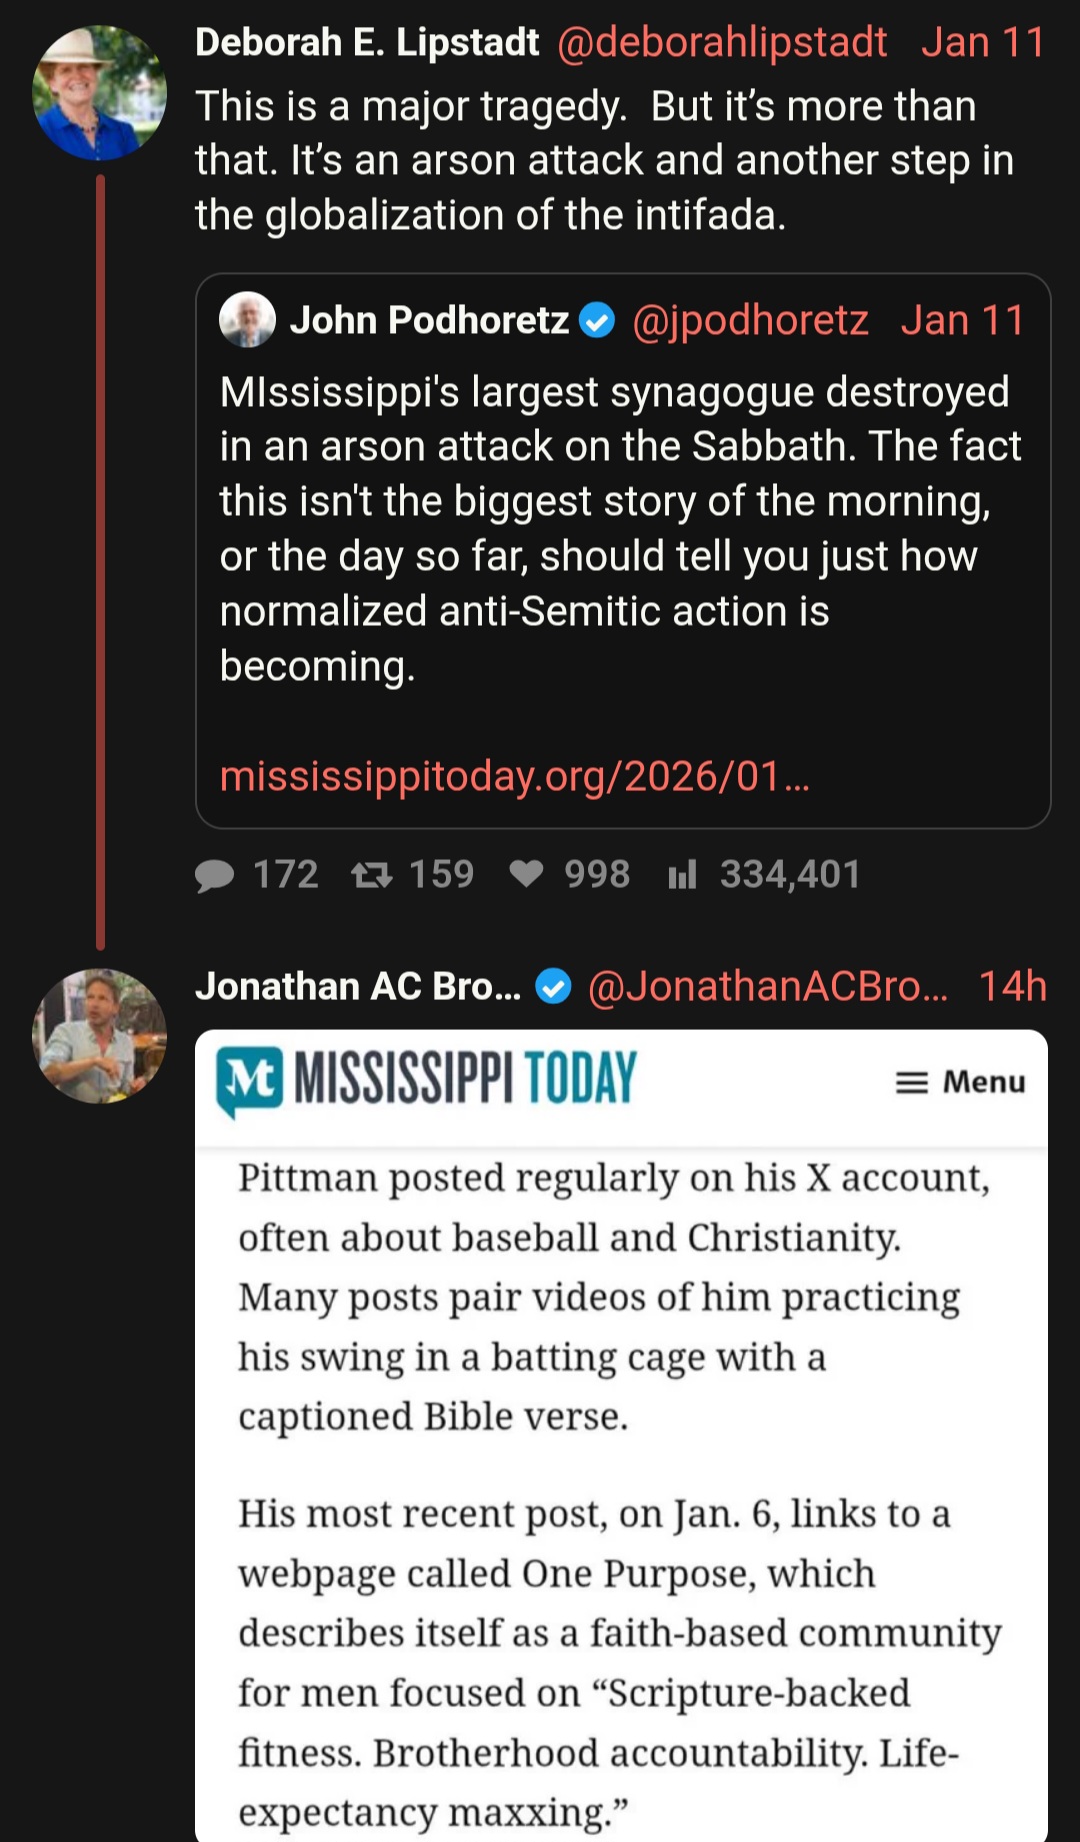This screenshot has width=1080, height=1842.
Task: Open the reply comment icon on Lipstadt's tweet
Action: coord(214,875)
